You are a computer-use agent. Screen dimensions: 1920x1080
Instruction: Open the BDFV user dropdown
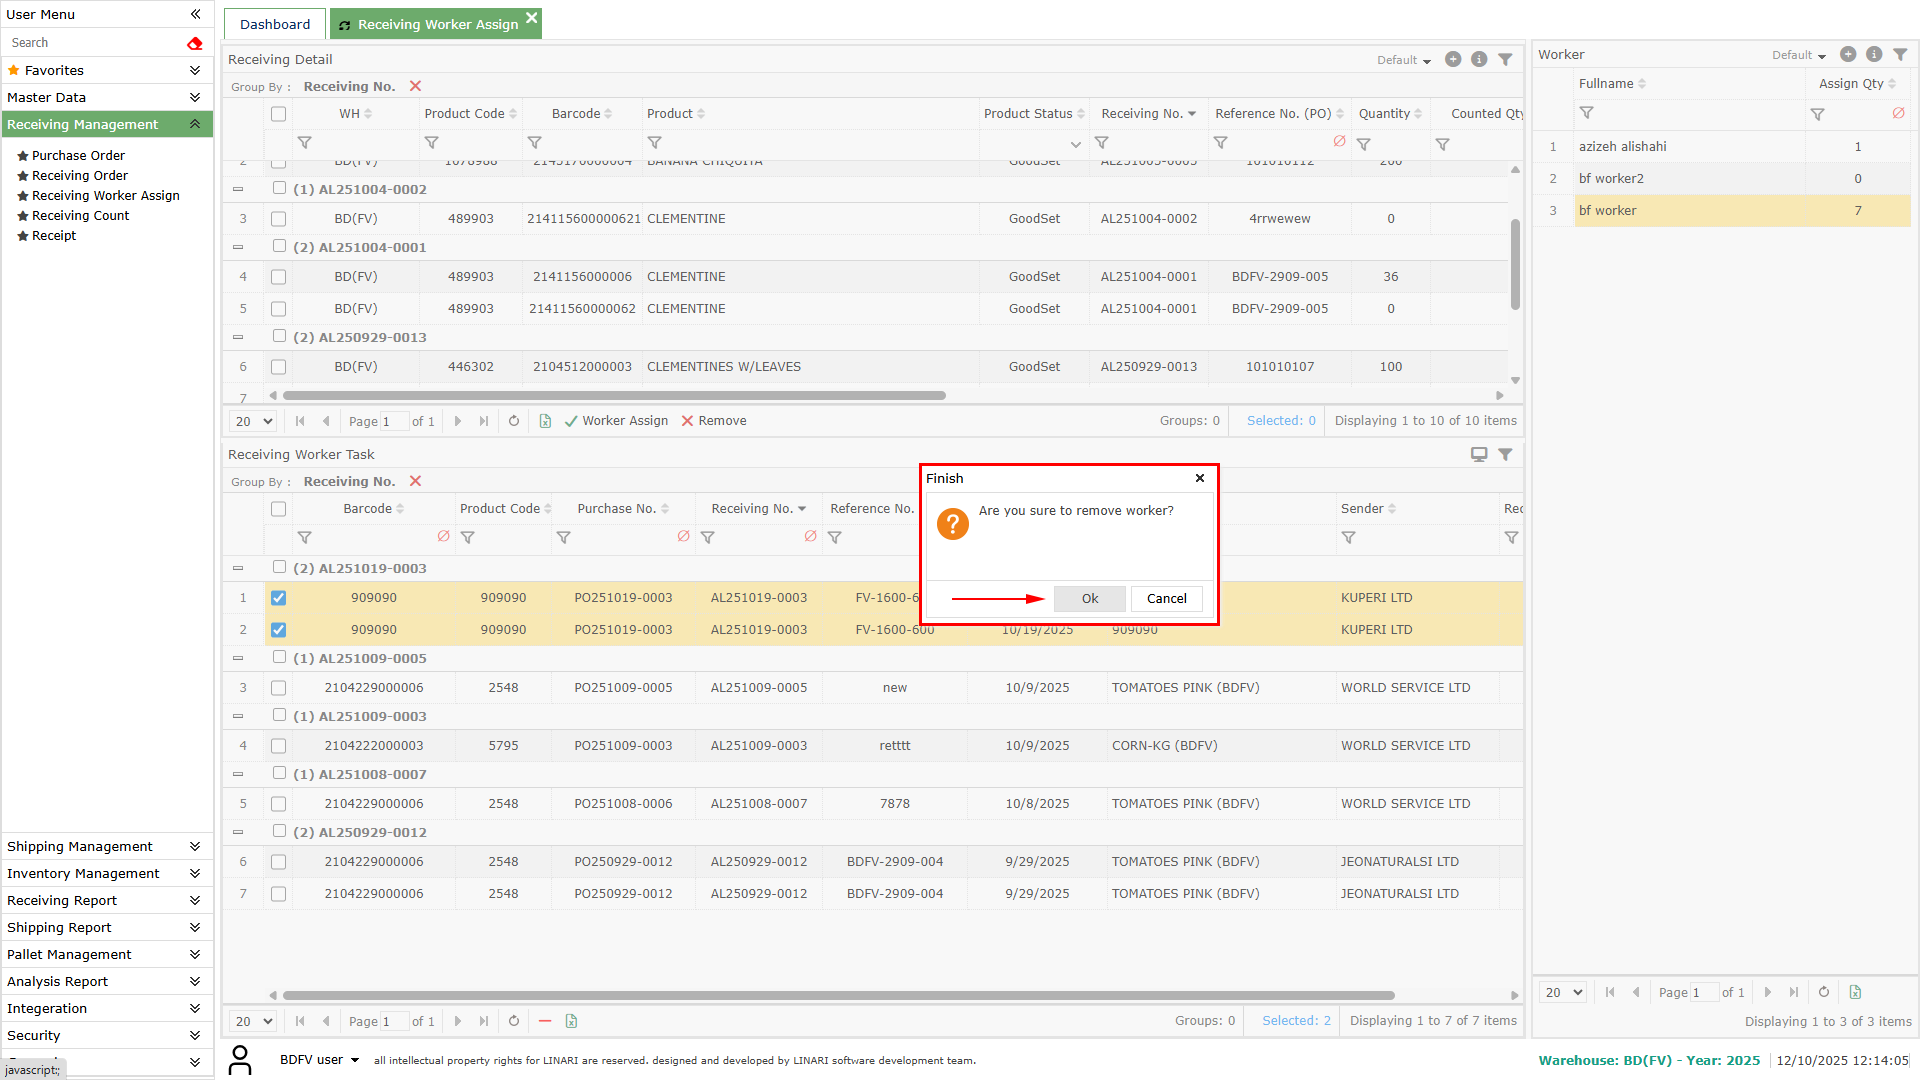click(319, 1060)
